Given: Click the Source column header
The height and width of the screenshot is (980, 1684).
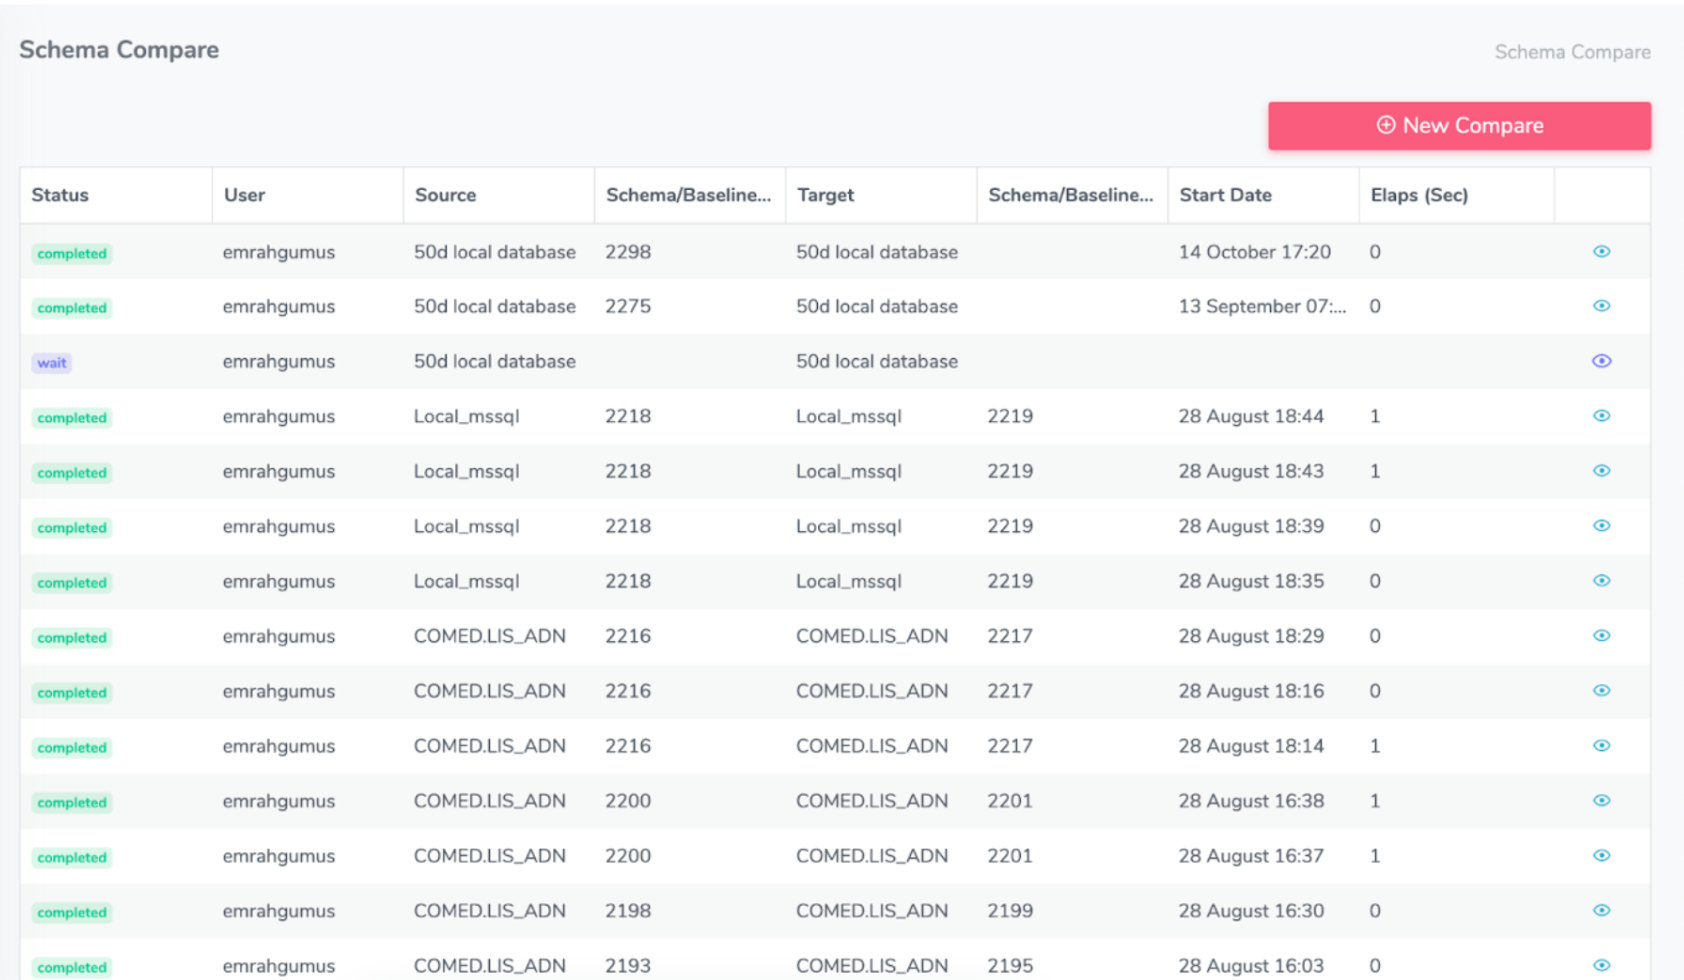Looking at the screenshot, I should (x=445, y=195).
